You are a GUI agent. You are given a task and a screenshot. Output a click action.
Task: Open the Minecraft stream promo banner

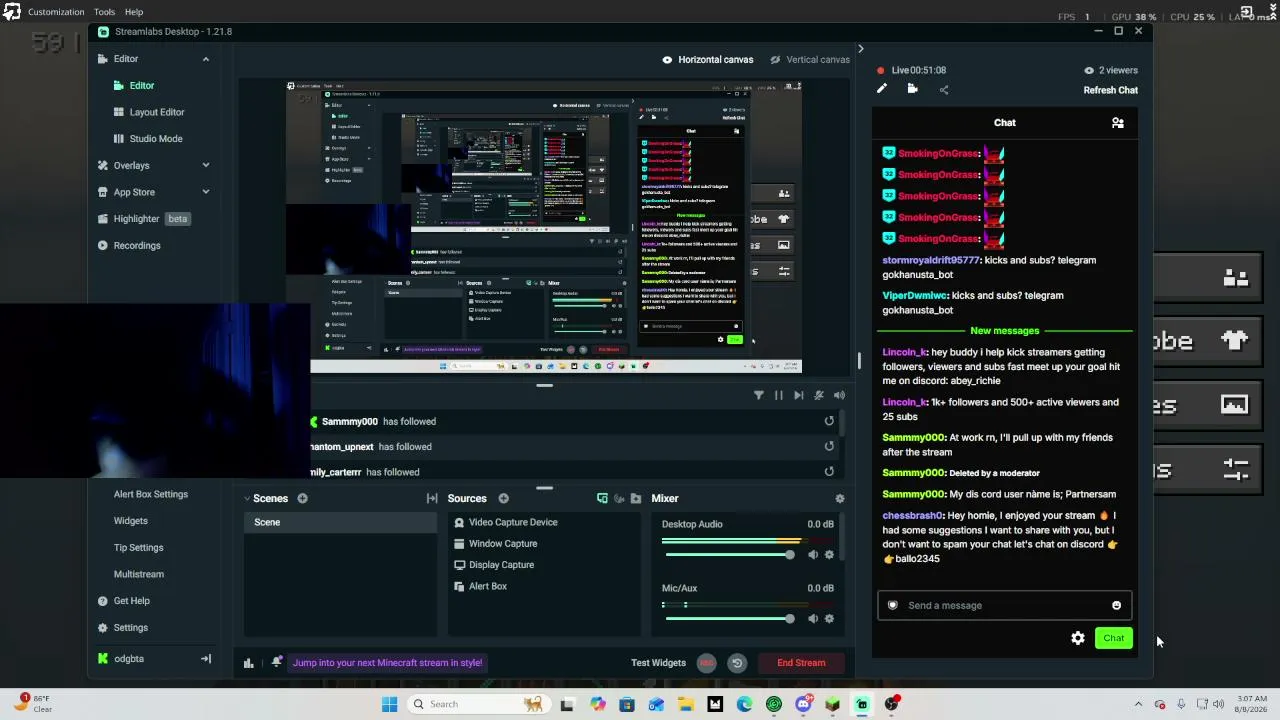[387, 662]
